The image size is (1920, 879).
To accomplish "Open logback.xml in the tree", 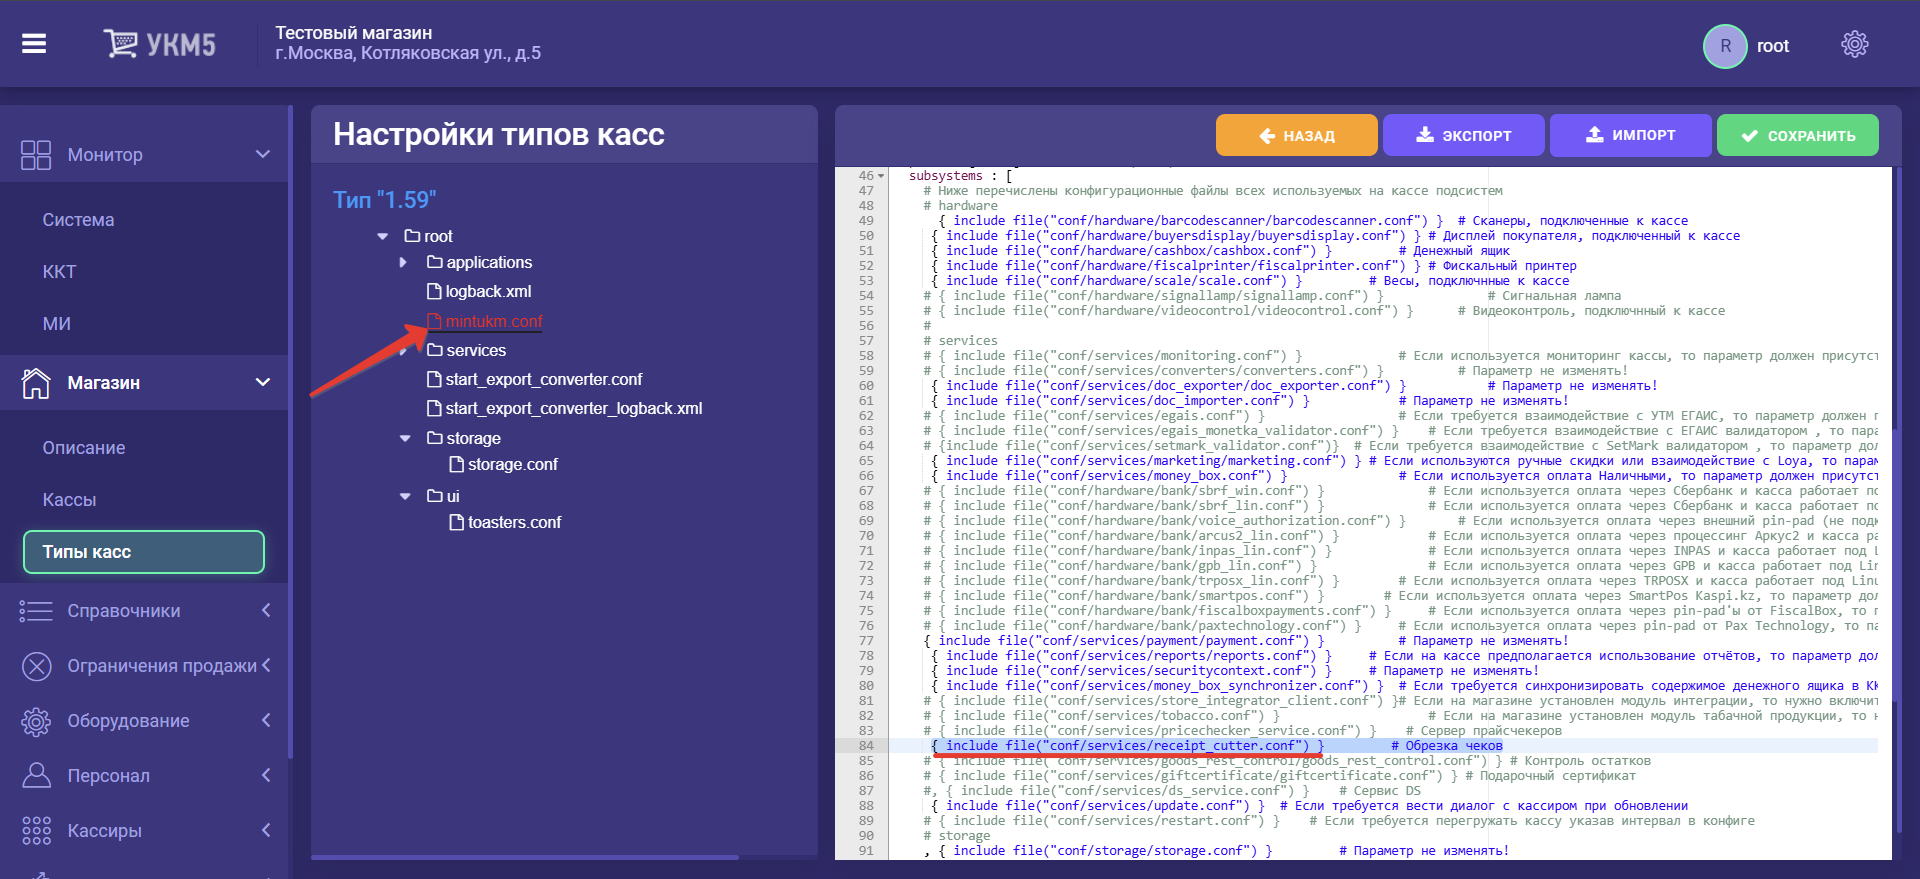I will coord(488,291).
